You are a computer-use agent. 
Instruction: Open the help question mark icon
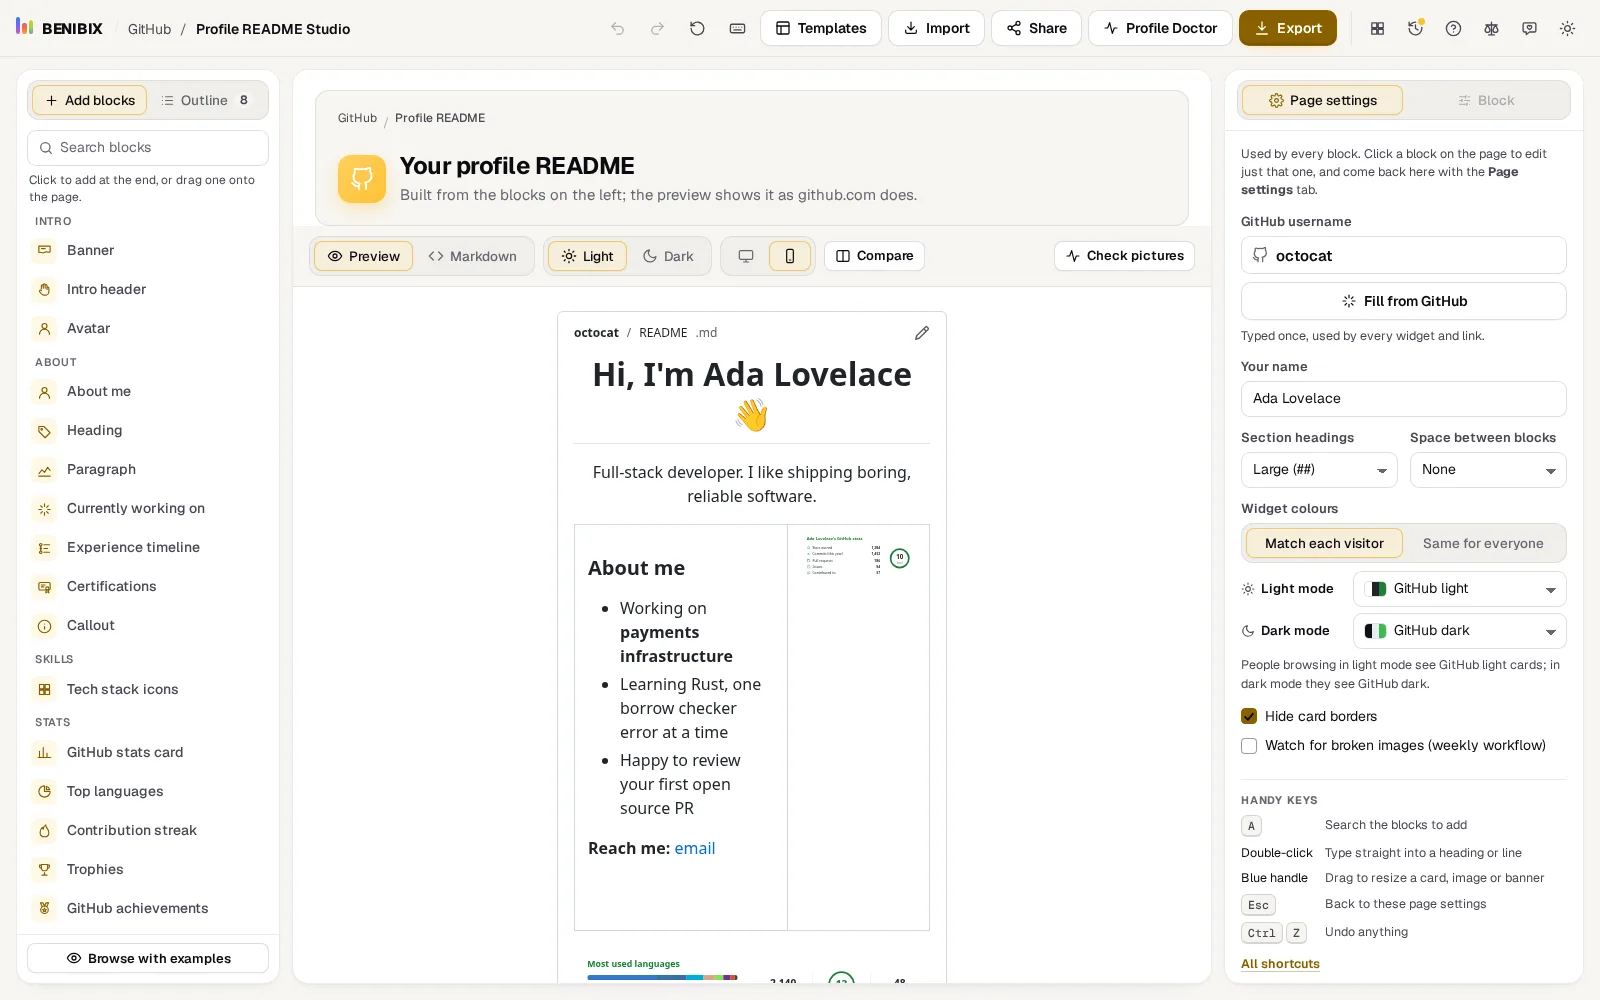(1453, 28)
